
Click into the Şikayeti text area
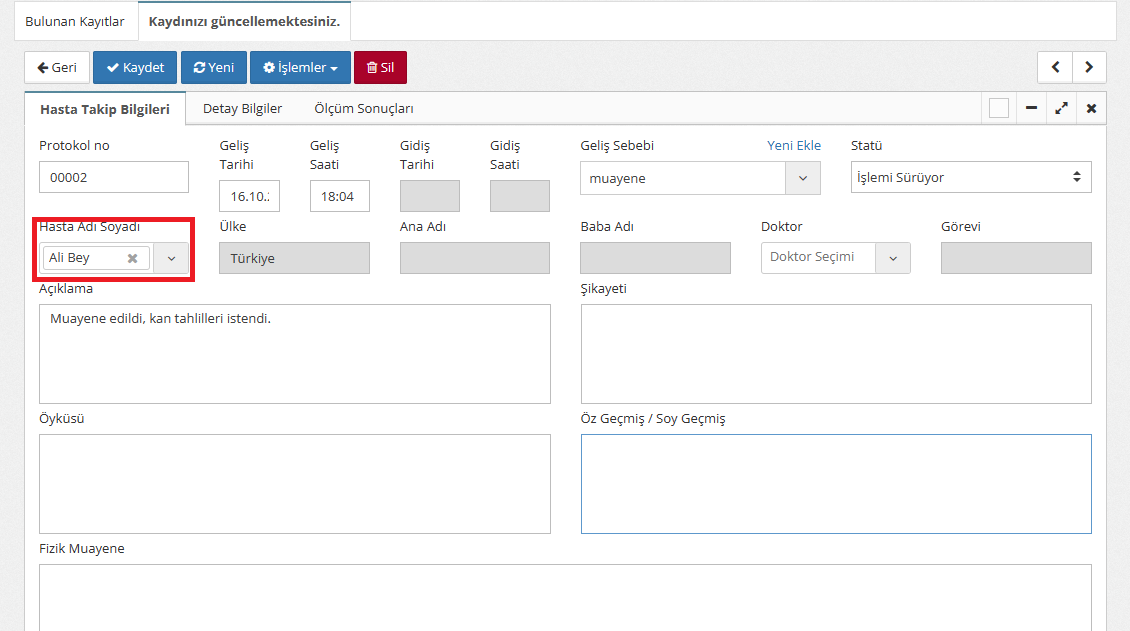835,354
